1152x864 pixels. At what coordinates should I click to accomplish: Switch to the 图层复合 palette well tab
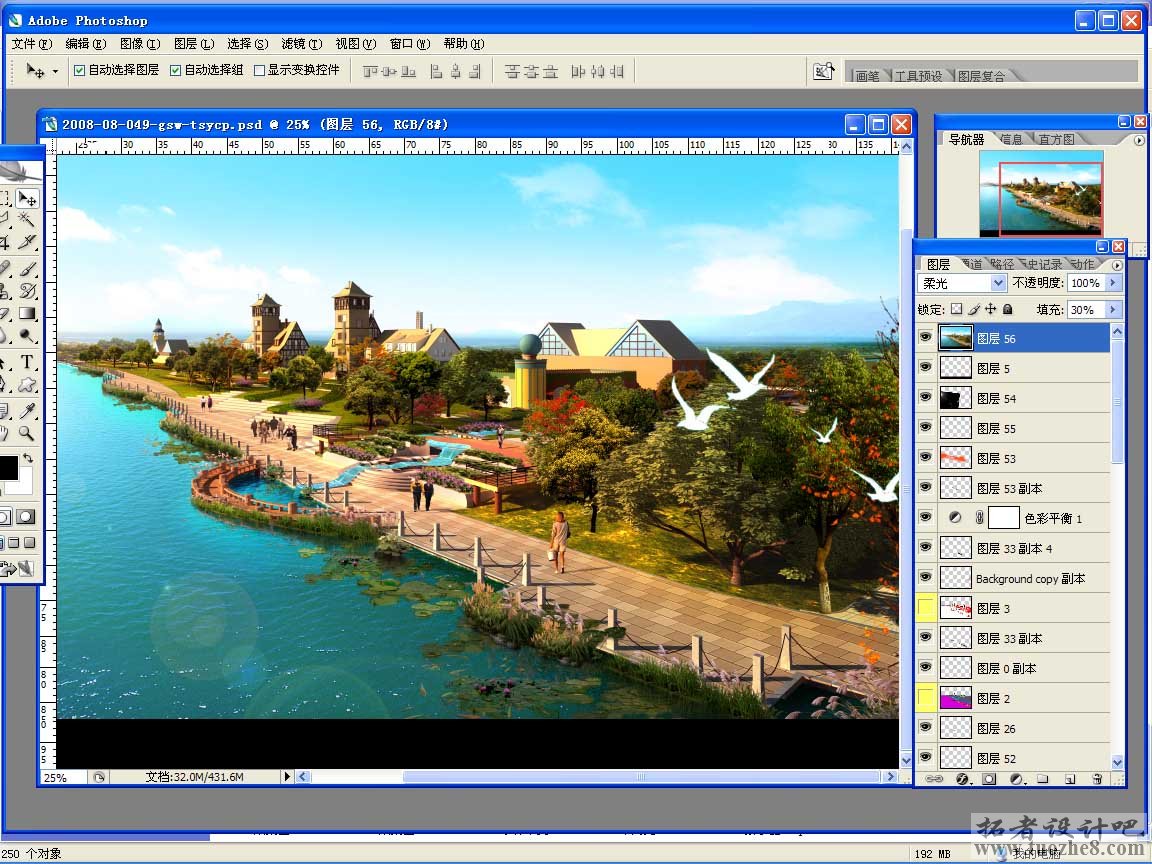(x=981, y=76)
